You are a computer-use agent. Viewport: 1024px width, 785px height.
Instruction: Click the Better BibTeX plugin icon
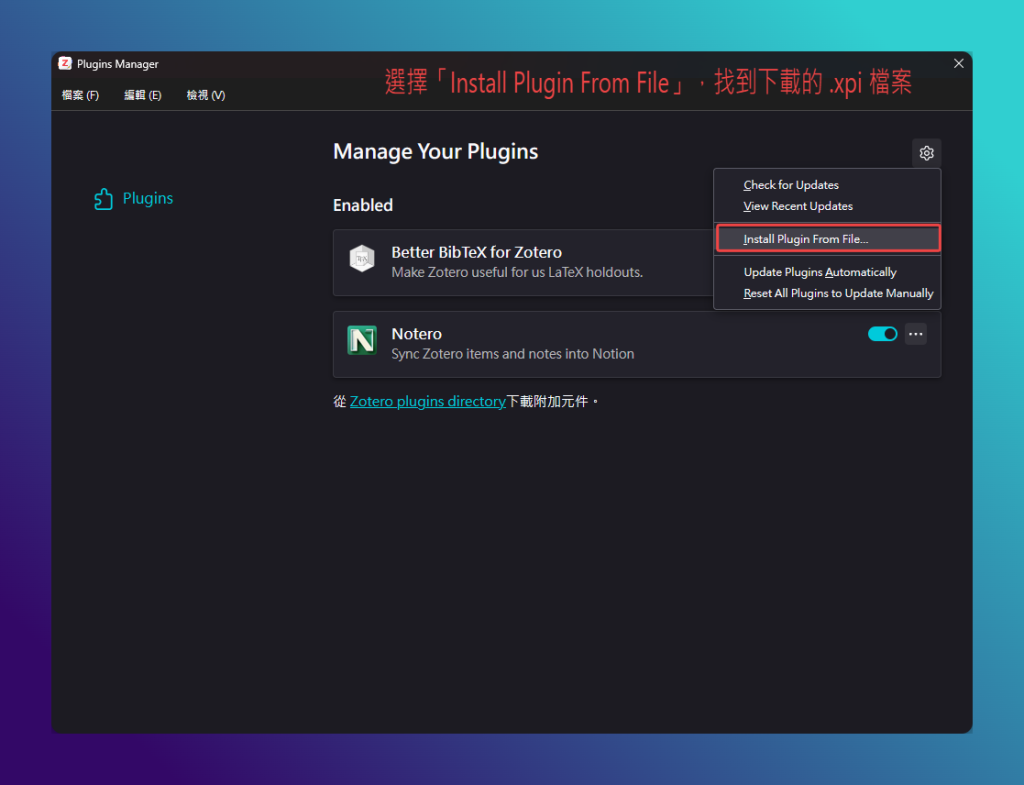[362, 259]
